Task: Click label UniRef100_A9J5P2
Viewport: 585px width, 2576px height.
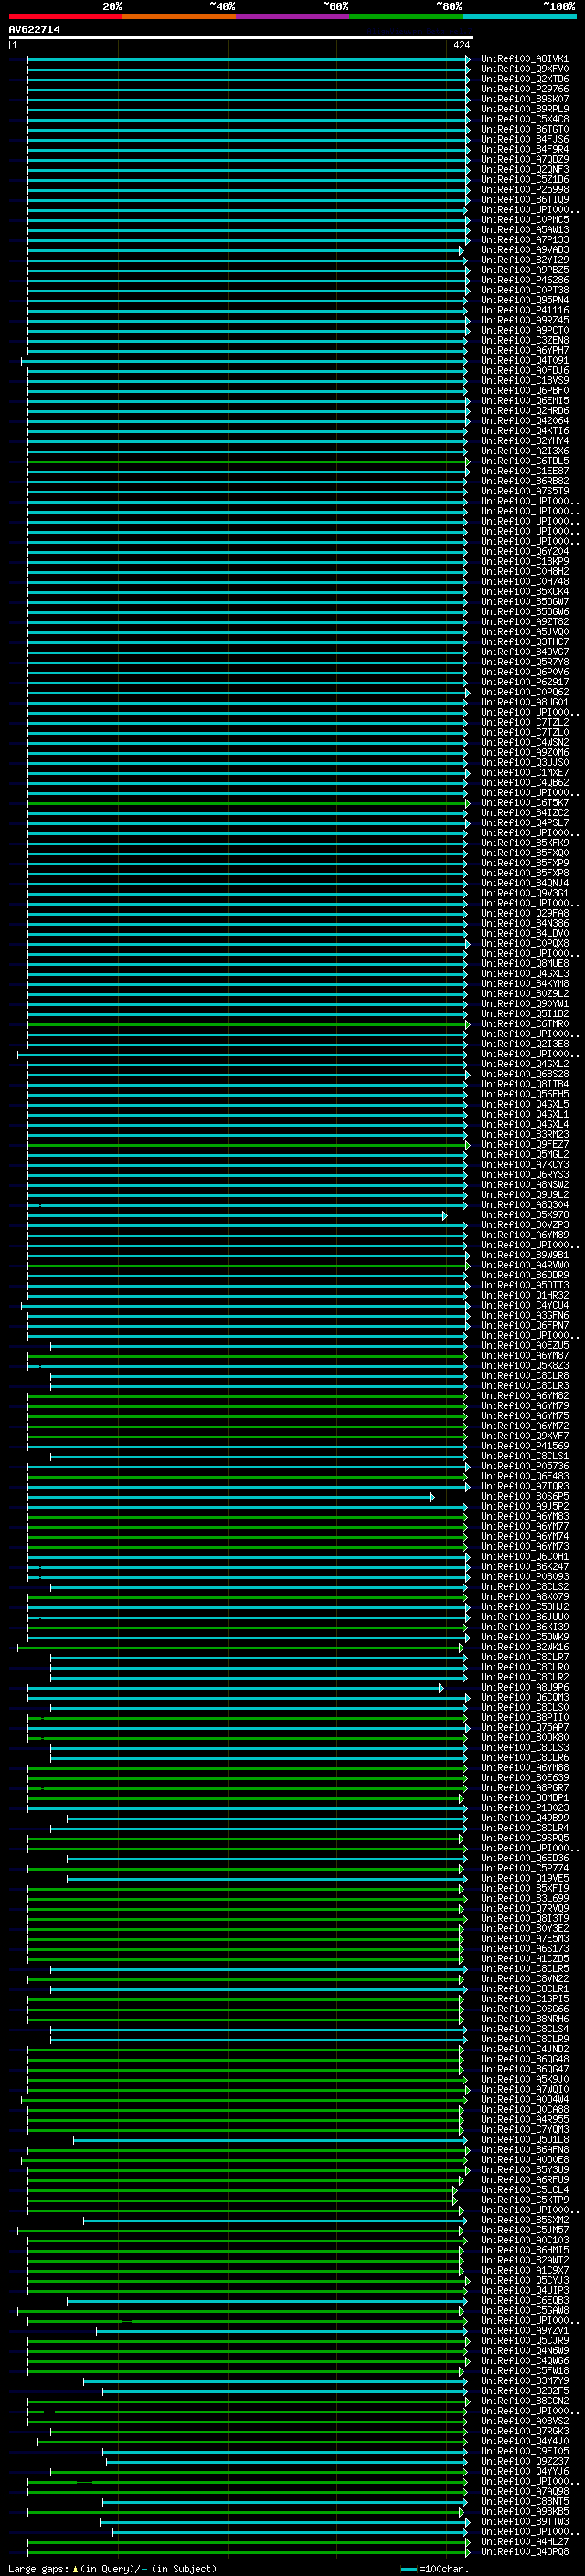Action: [x=525, y=1507]
